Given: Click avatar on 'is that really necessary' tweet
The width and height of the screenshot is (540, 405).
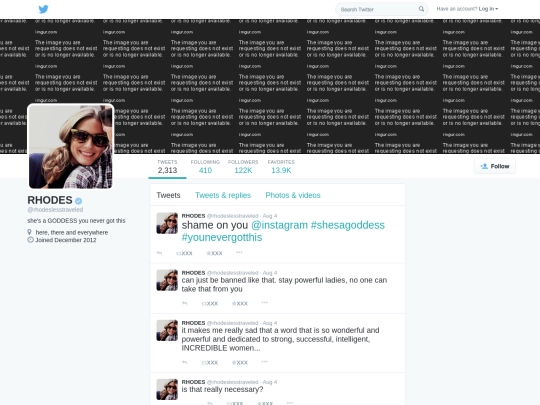Looking at the screenshot, I should coord(167,389).
